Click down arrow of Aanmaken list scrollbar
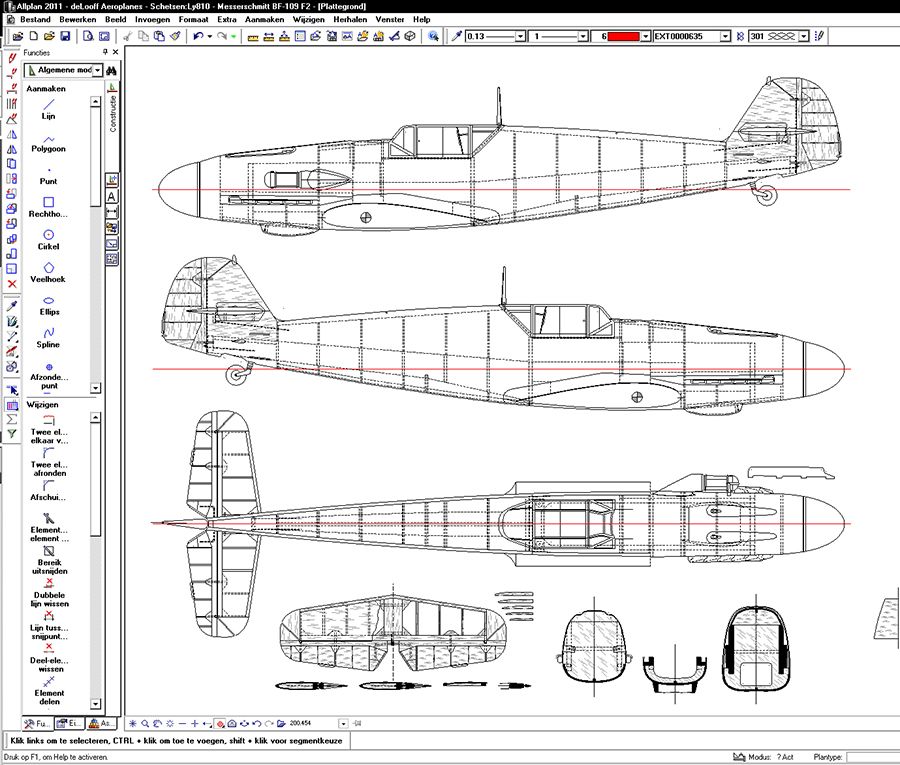Image resolution: width=900 pixels, height=765 pixels. tap(95, 388)
